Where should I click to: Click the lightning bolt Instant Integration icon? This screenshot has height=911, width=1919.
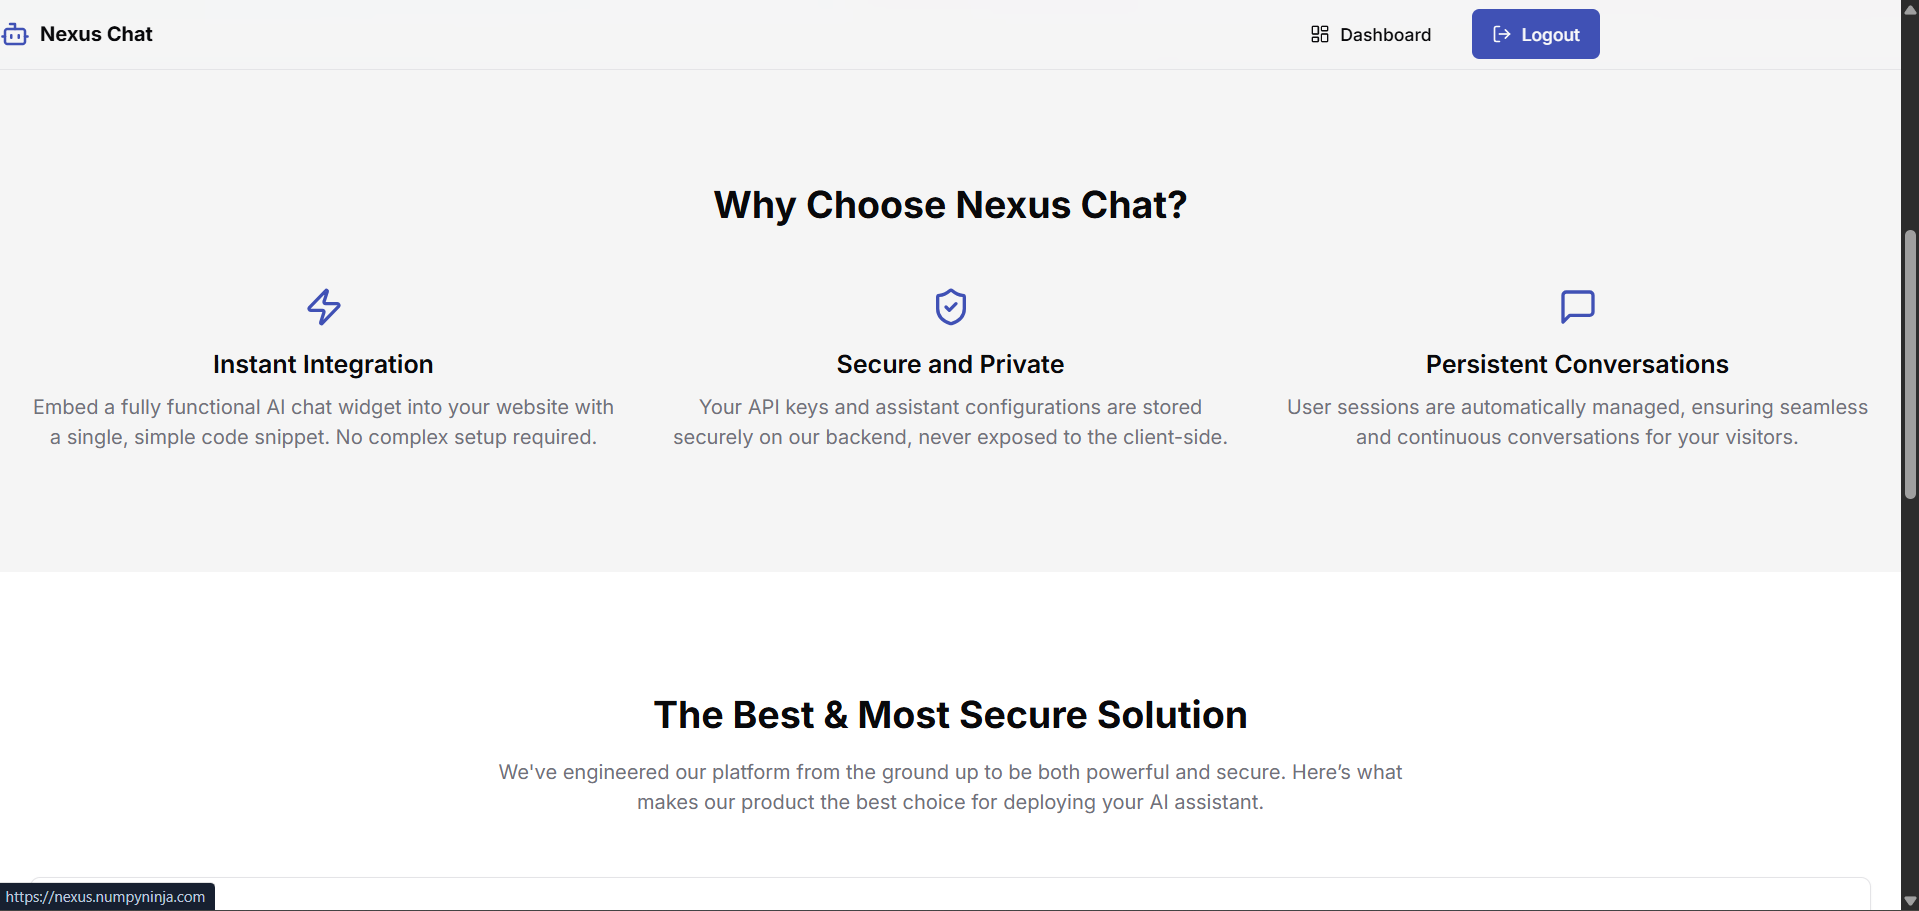point(323,307)
